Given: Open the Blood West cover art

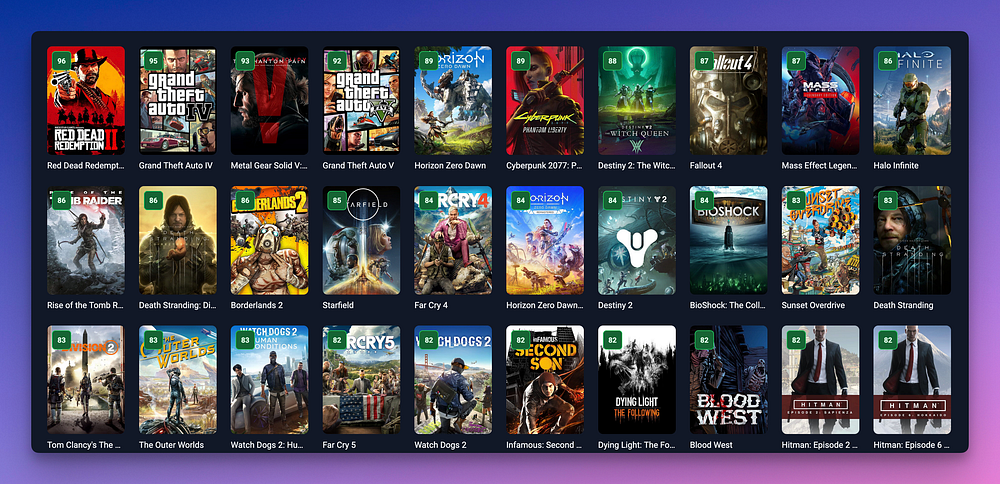Looking at the screenshot, I should click(729, 380).
